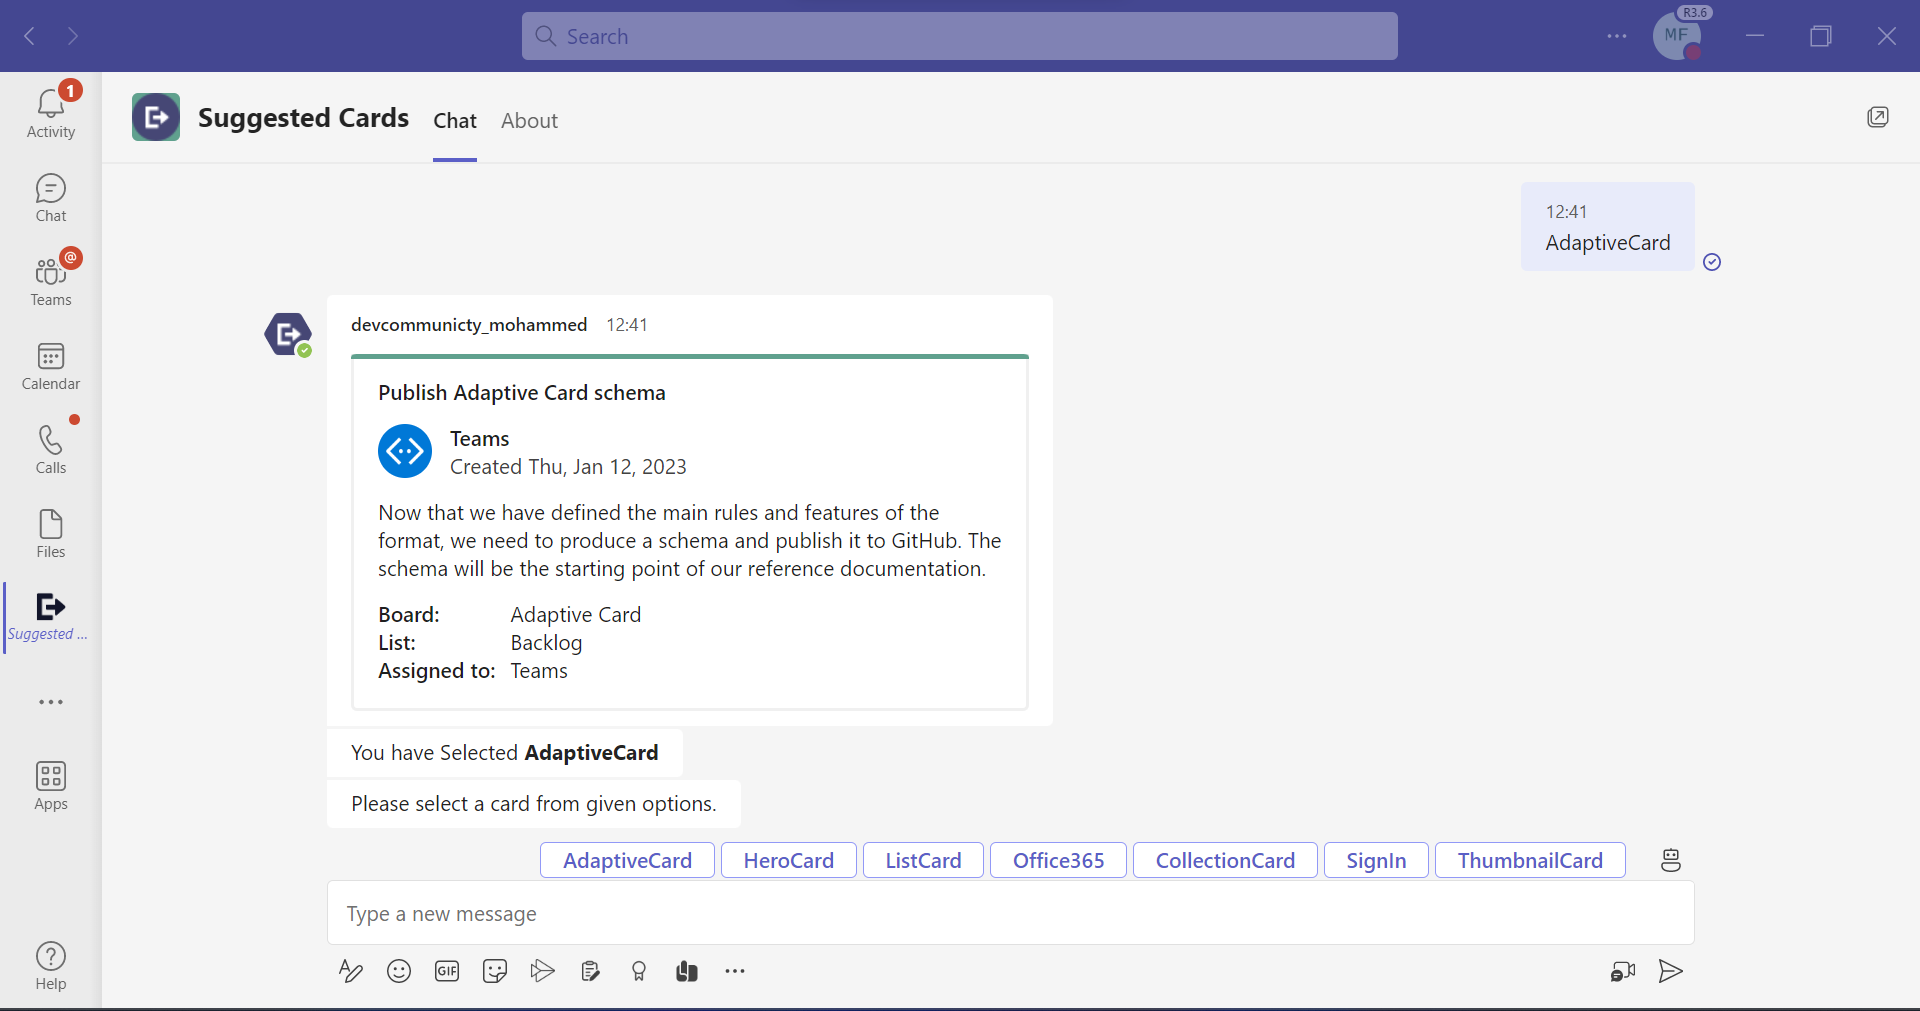Click the 'You have Selected AdaptiveCard' message
Screen dimensions: 1920x1011
click(x=505, y=753)
